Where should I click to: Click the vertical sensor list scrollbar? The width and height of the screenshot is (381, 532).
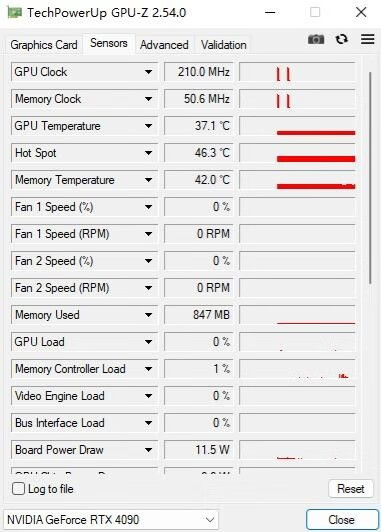[x=370, y=178]
